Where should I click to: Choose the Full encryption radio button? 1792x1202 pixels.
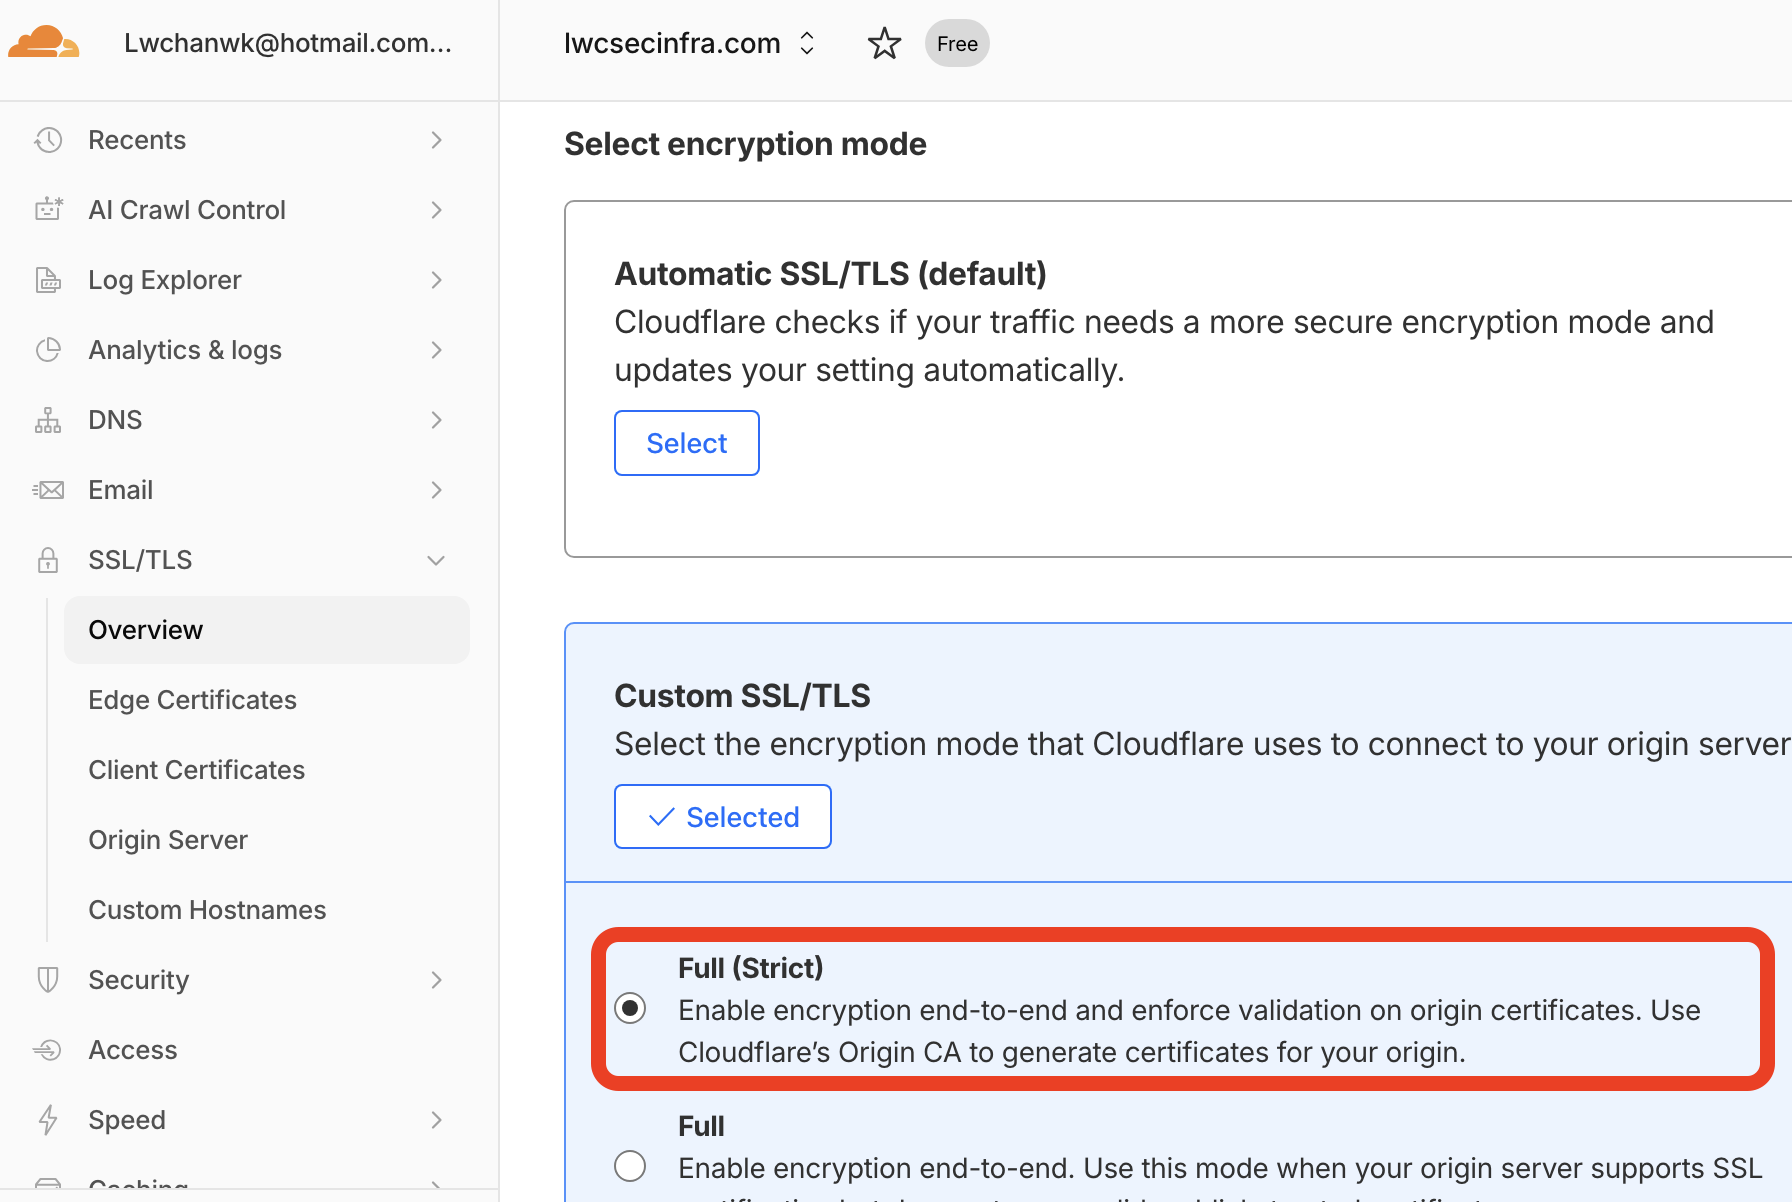[x=630, y=1166]
